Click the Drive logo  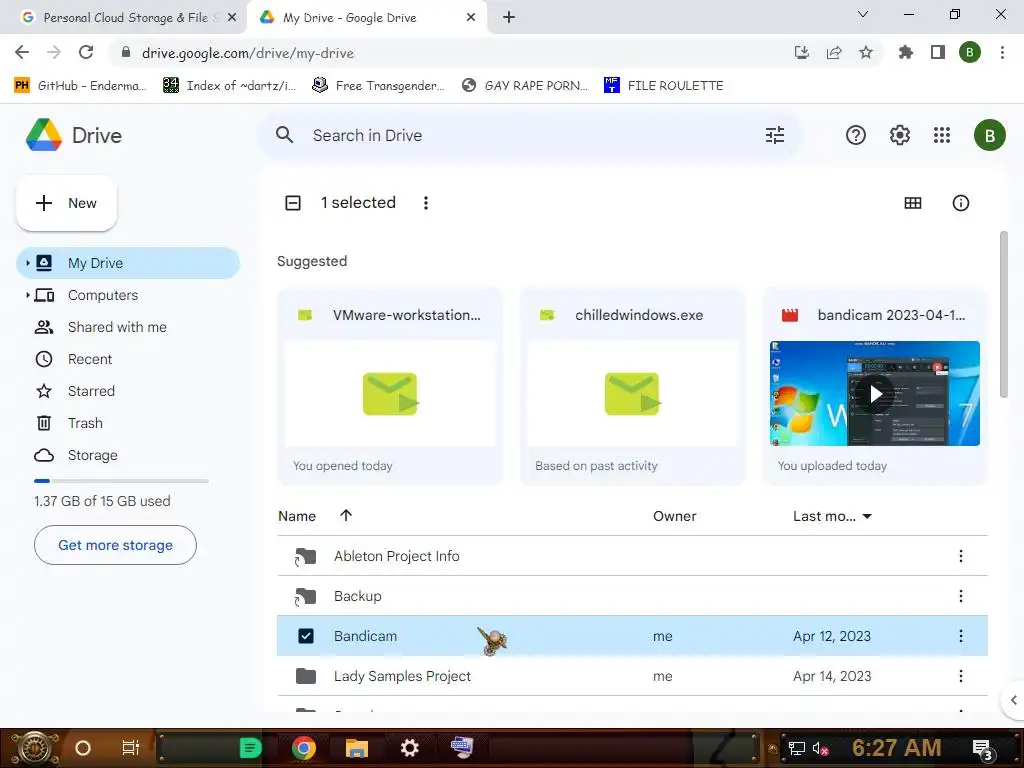tap(74, 135)
